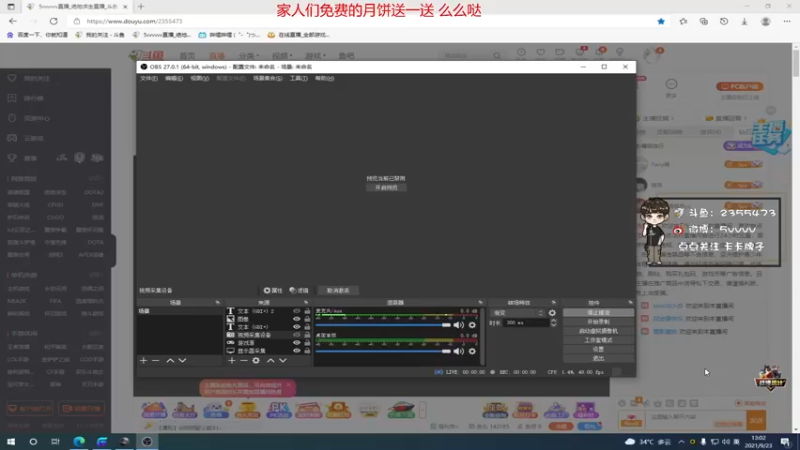Click 退出 to exit OBS
This screenshot has height=450, width=800.
pyautogui.click(x=598, y=359)
